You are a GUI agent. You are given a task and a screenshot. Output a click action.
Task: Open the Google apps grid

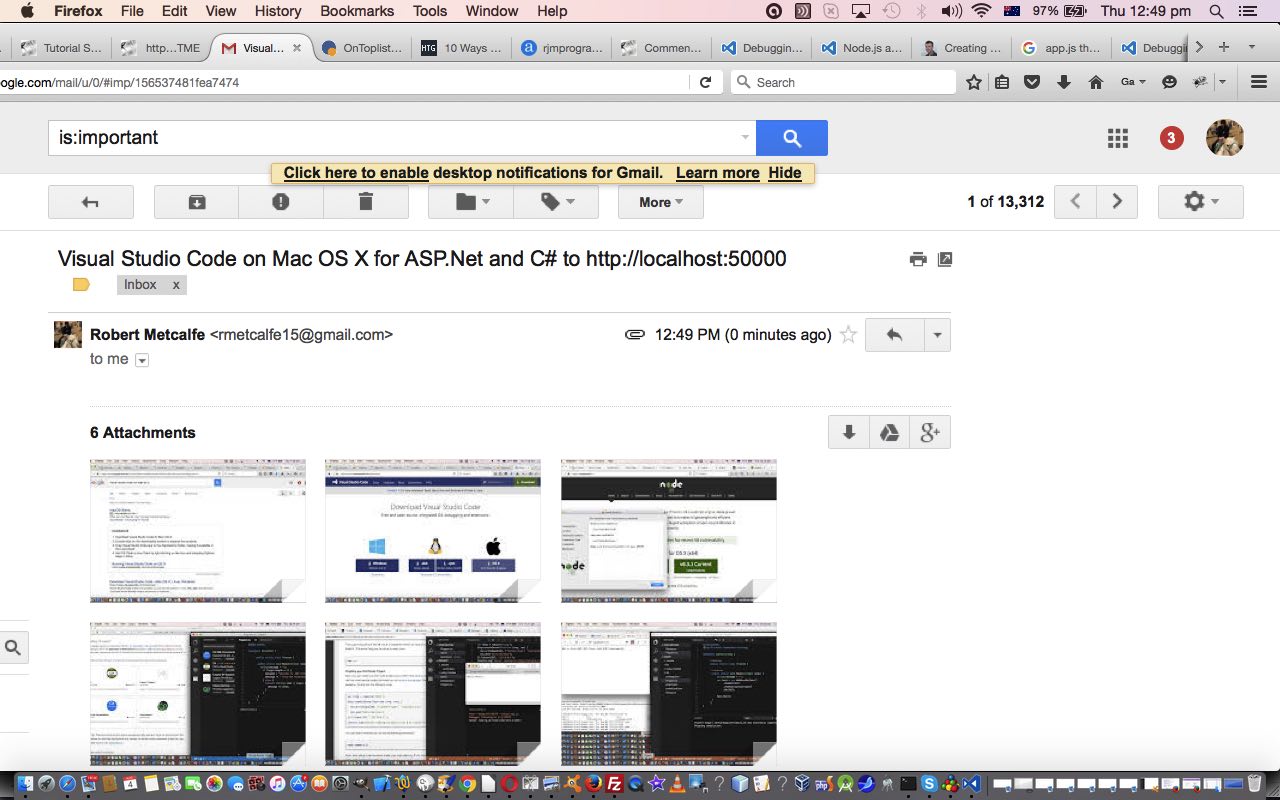pos(1118,139)
